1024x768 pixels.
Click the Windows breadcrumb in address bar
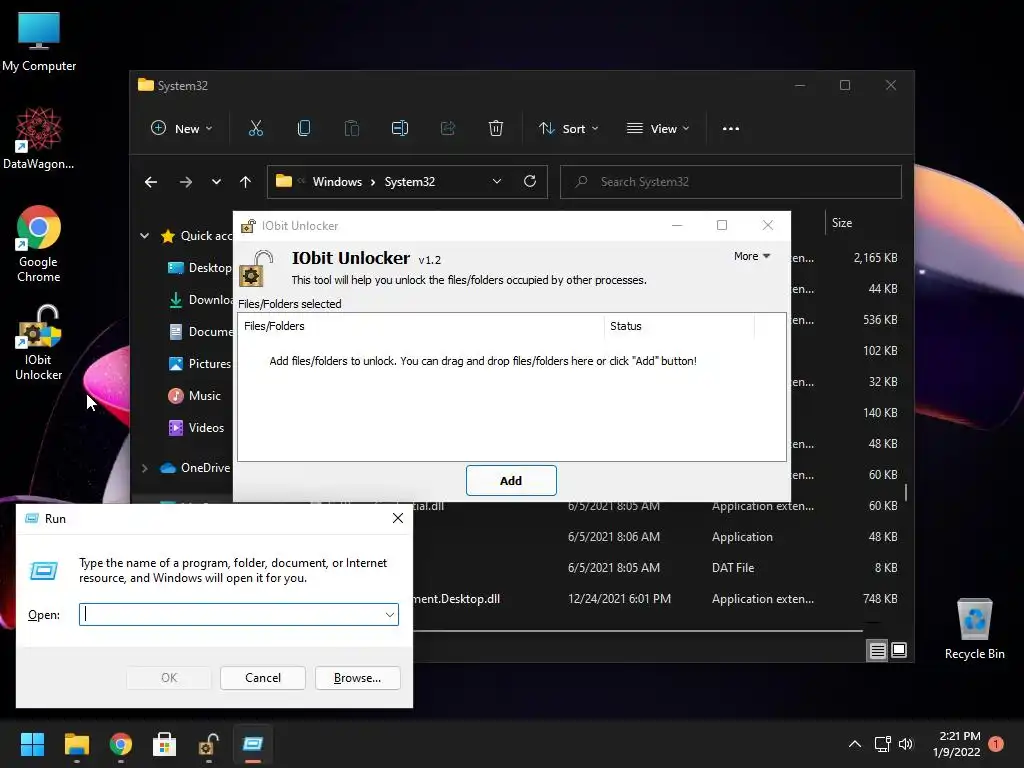337,182
